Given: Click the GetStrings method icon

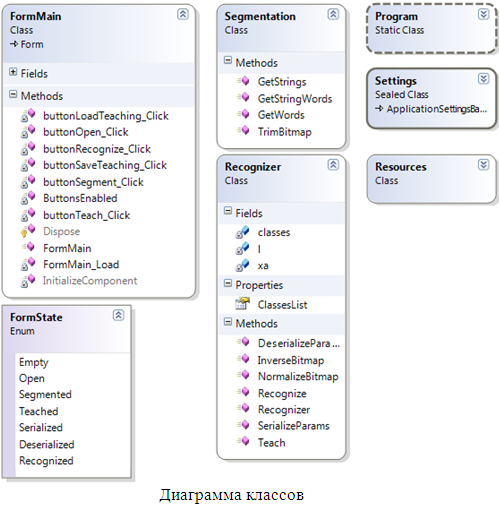Looking at the screenshot, I should pos(243,81).
